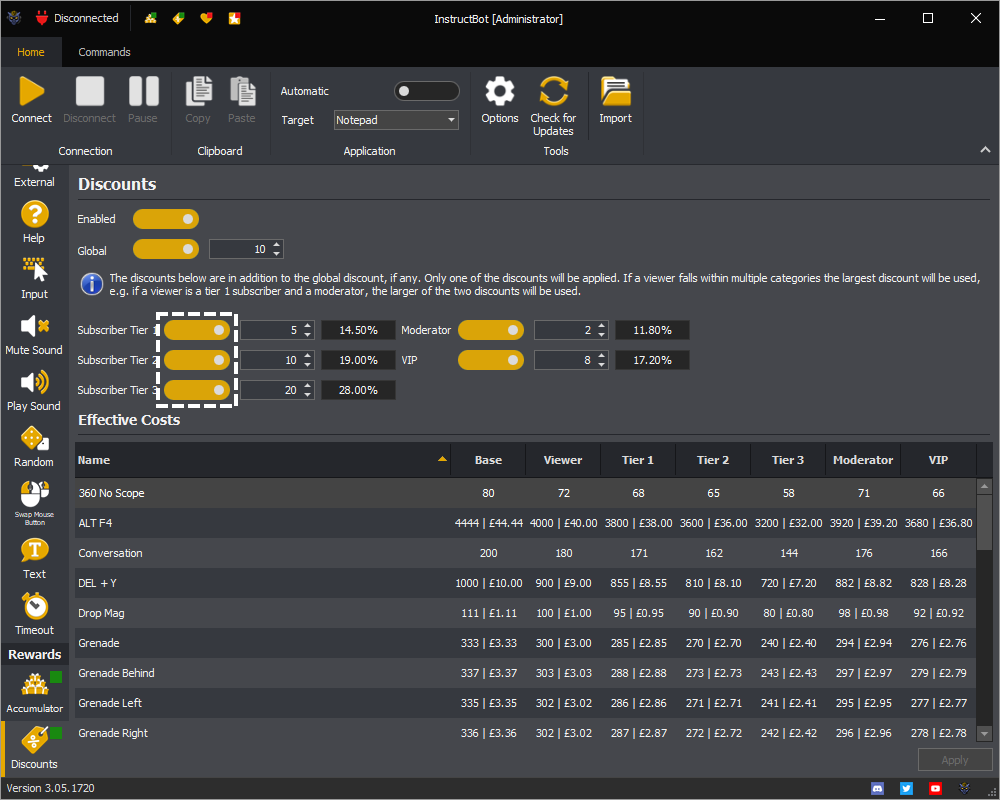The height and width of the screenshot is (800, 1000).
Task: Click Check for Updates icon
Action: point(553,91)
